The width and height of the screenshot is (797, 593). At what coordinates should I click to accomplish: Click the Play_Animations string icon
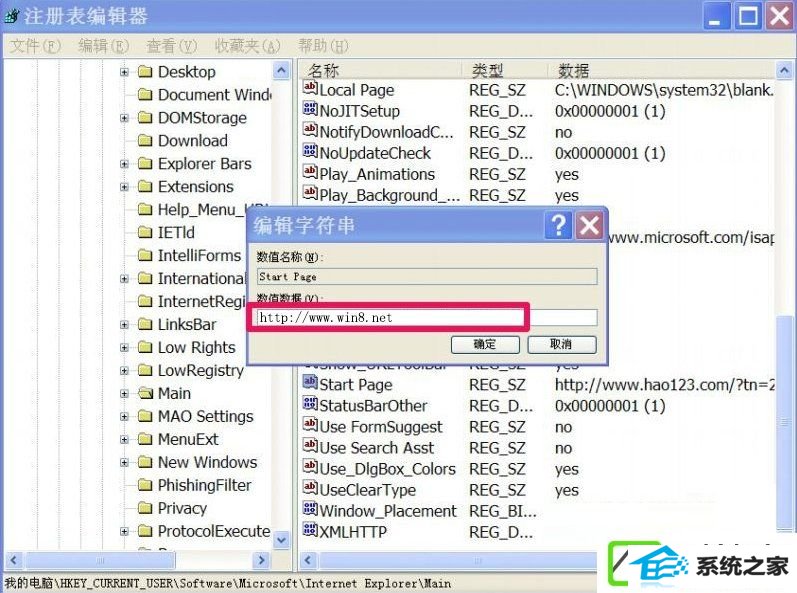310,172
